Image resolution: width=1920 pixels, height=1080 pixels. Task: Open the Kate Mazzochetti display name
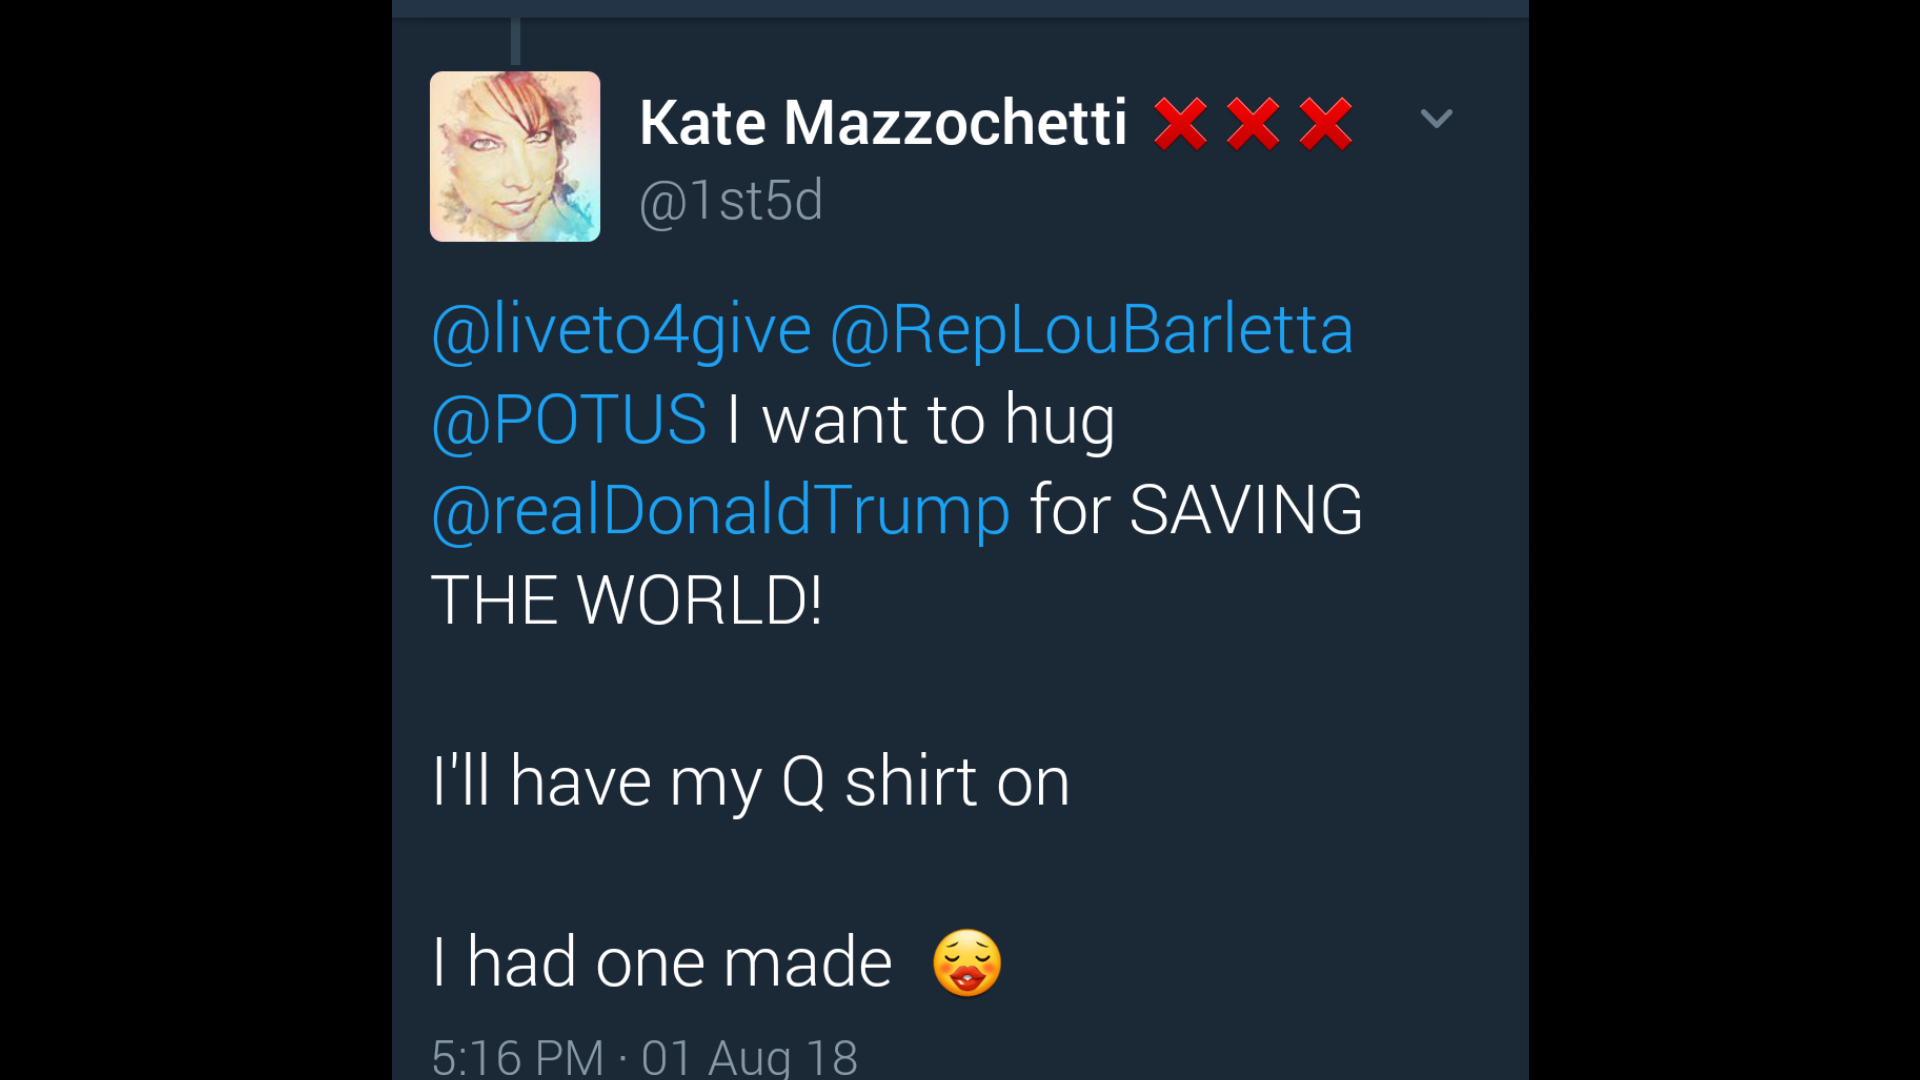883,123
